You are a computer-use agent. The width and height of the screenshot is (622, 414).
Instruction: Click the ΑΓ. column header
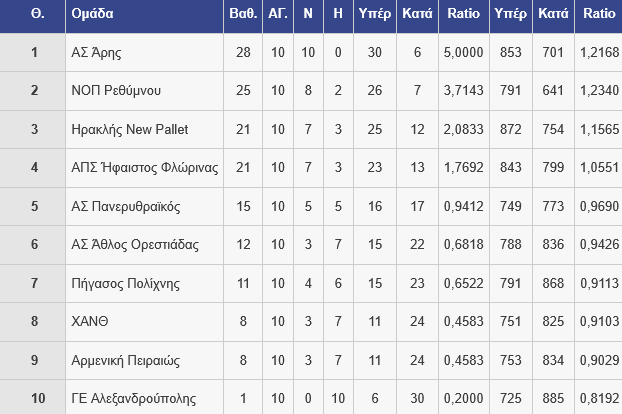[x=279, y=15]
